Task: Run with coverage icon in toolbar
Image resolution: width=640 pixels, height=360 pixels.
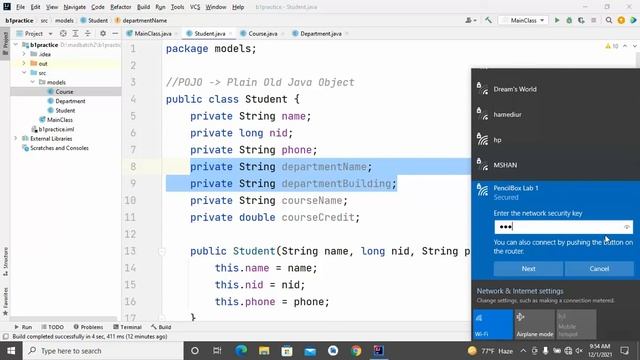Action: coord(581,20)
